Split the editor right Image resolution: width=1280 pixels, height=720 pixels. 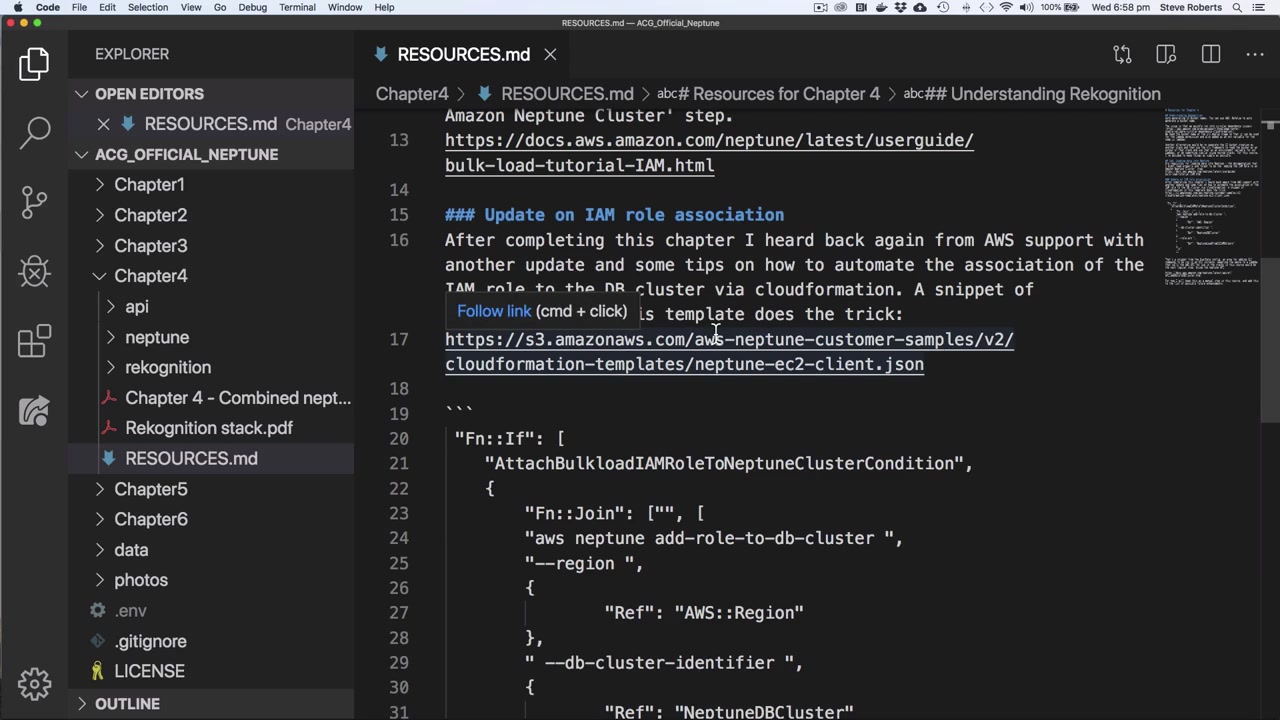[1211, 54]
